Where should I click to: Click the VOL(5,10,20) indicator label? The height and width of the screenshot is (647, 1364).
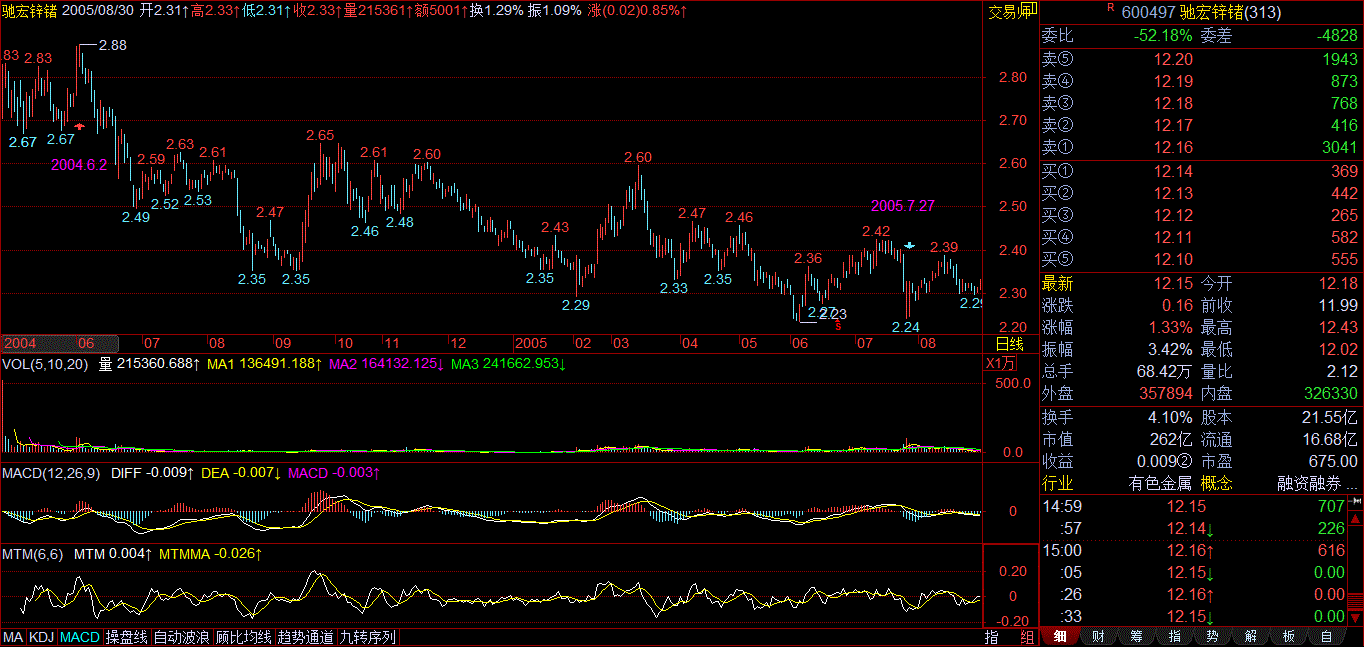pyautogui.click(x=46, y=364)
